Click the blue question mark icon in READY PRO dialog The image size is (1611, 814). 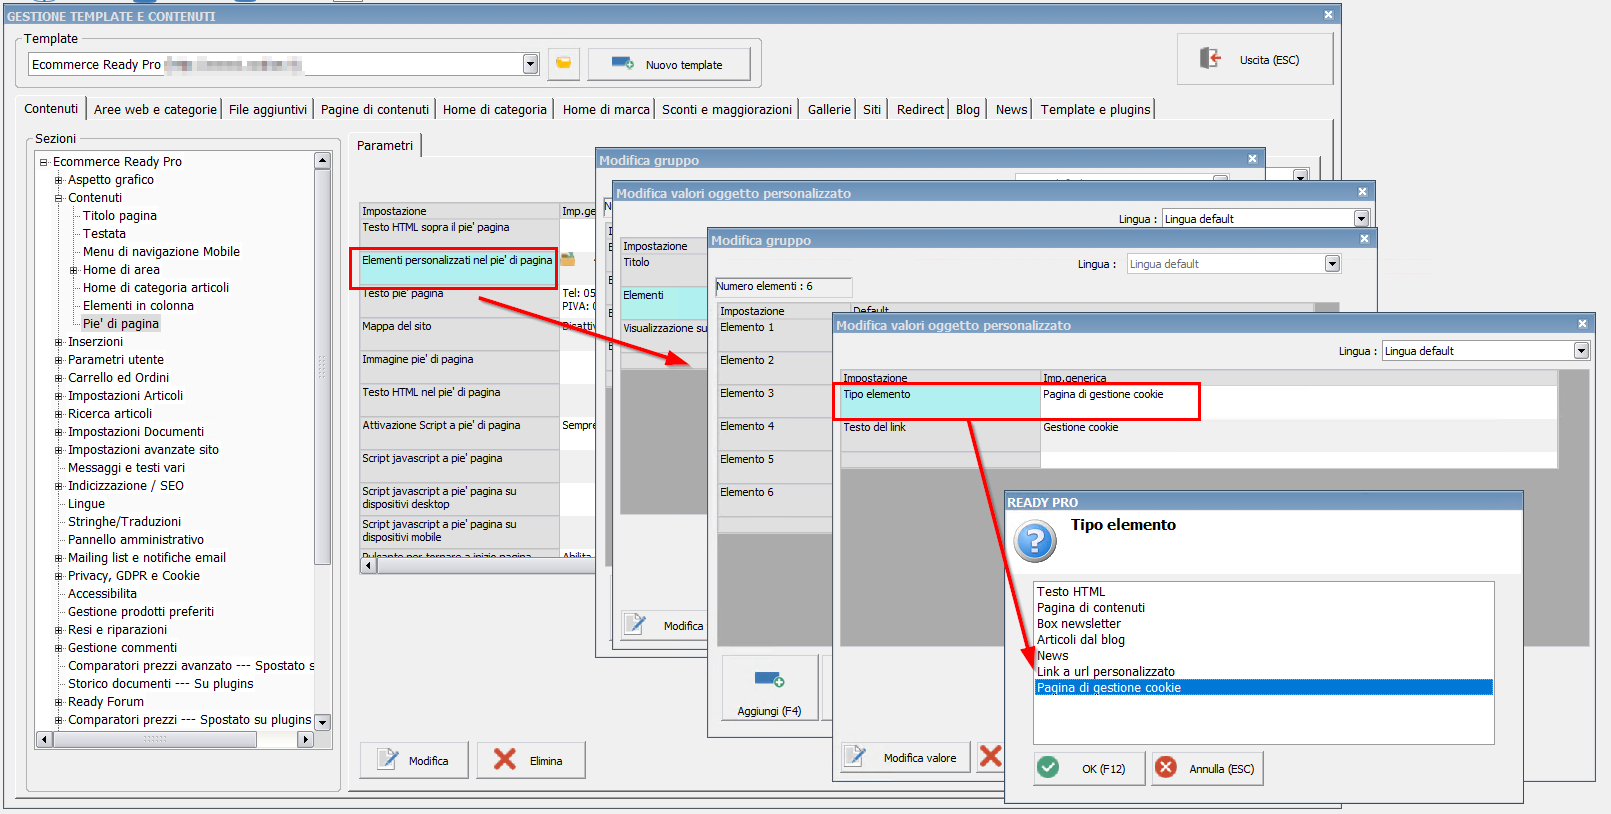(1035, 541)
